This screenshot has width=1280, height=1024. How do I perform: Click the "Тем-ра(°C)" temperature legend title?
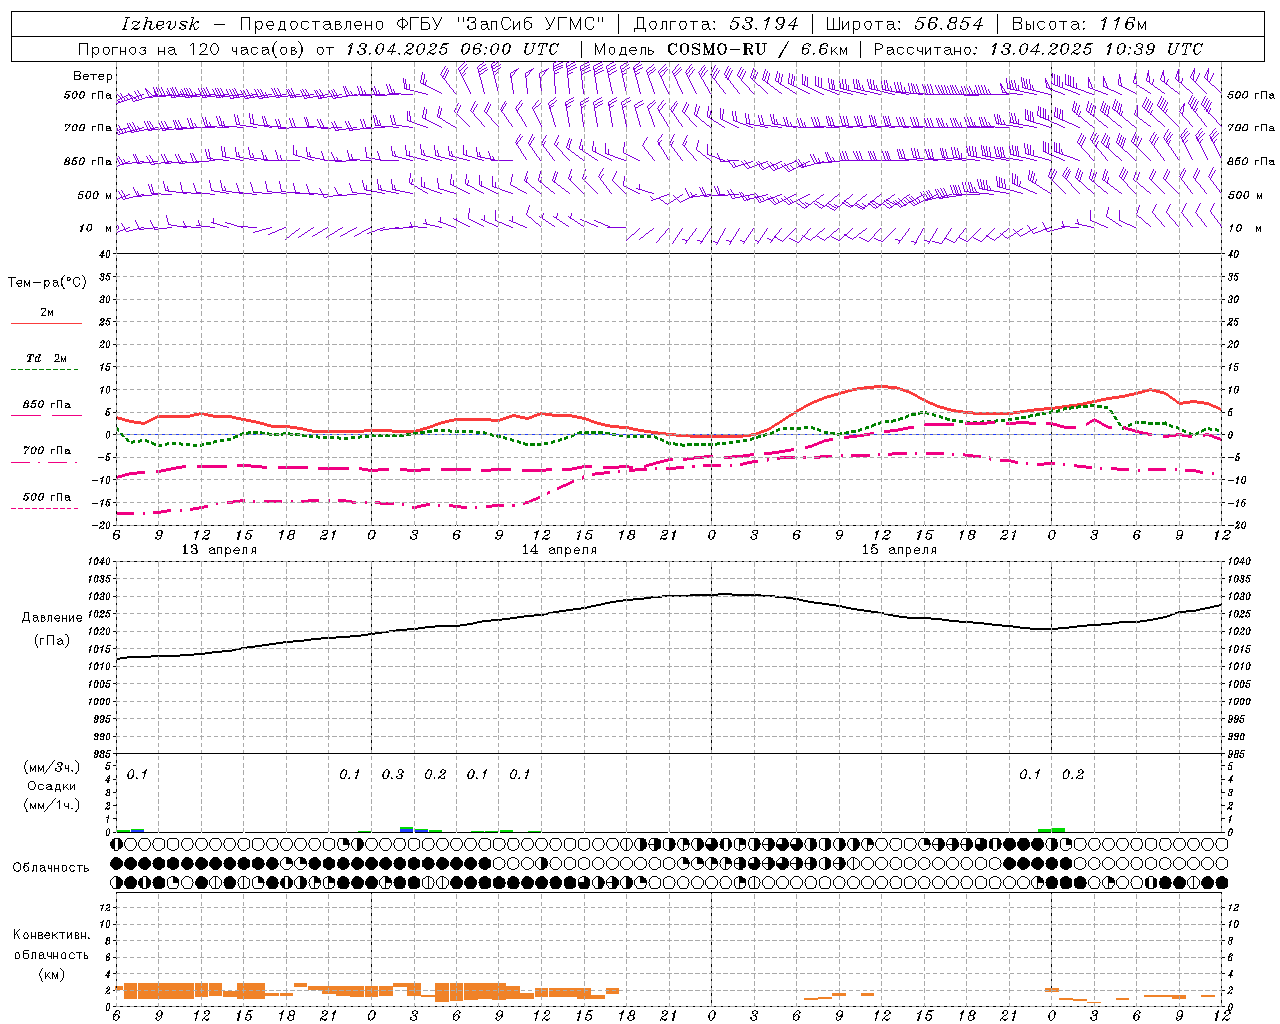[48, 283]
